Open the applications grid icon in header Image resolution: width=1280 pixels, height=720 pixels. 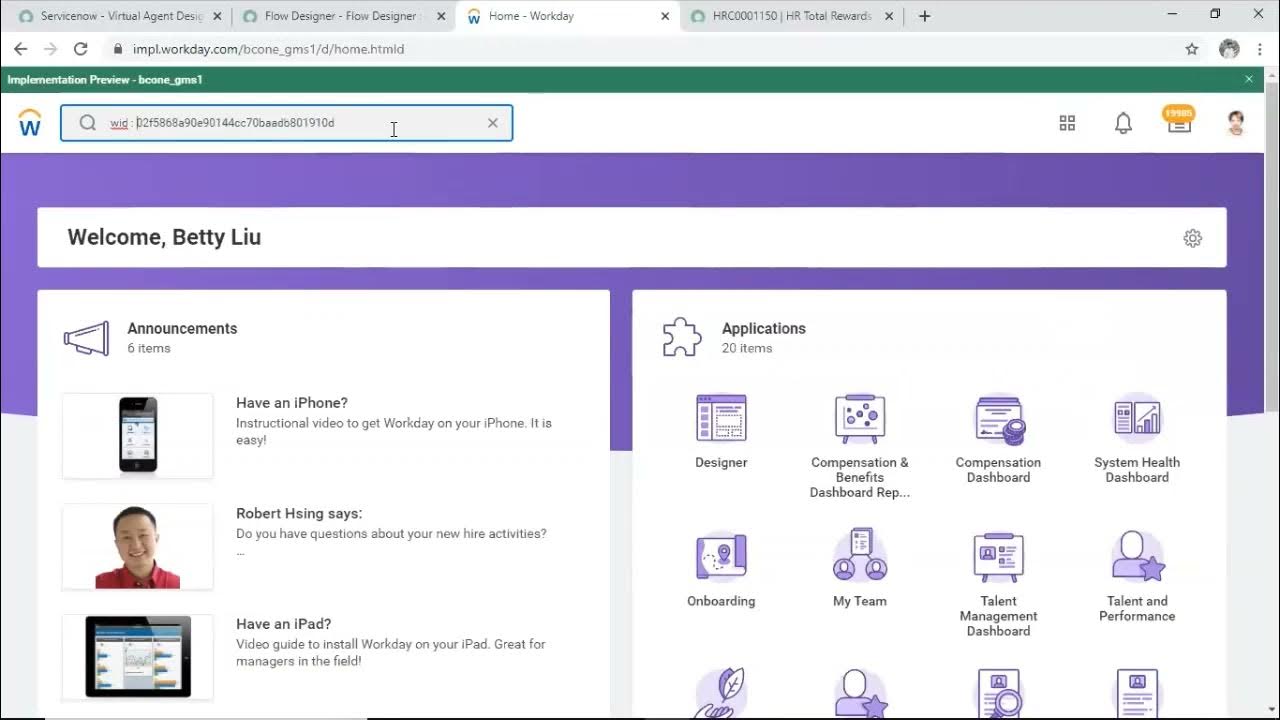(1067, 123)
